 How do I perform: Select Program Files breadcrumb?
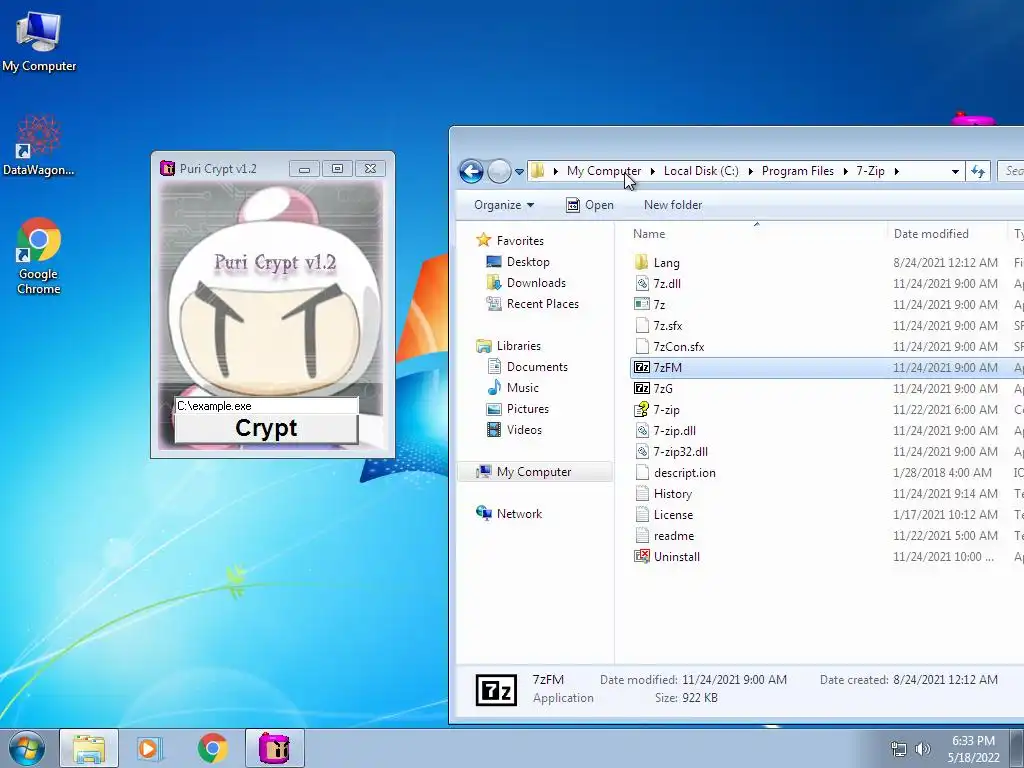[797, 171]
